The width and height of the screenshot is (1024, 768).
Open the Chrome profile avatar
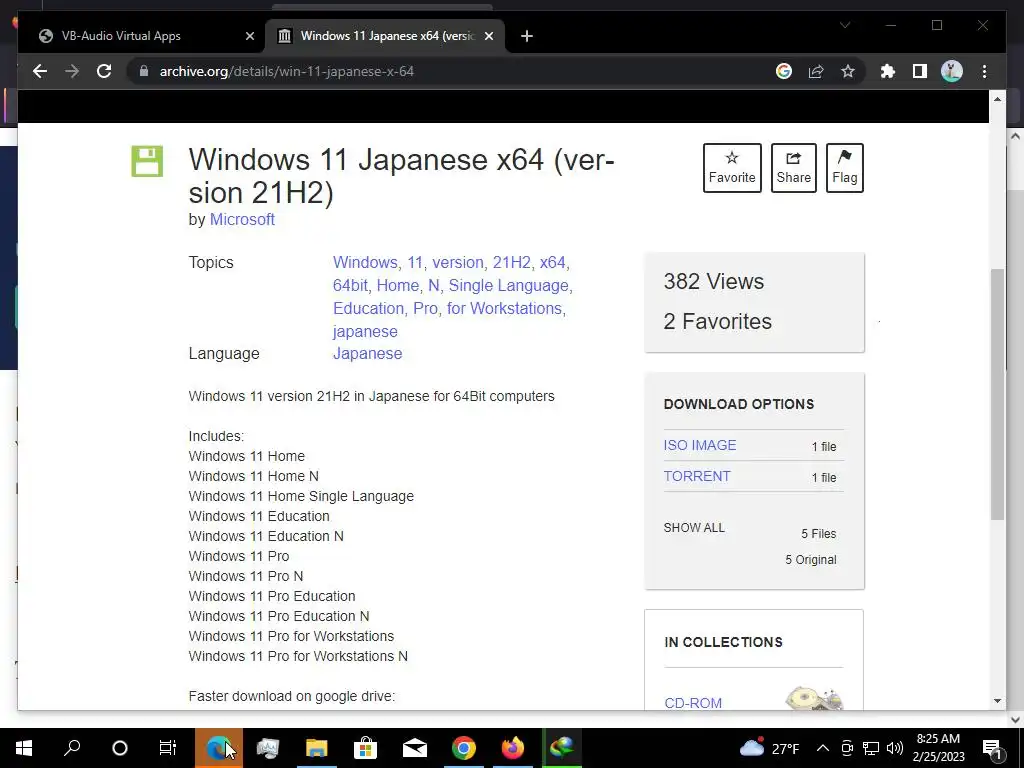coord(952,71)
